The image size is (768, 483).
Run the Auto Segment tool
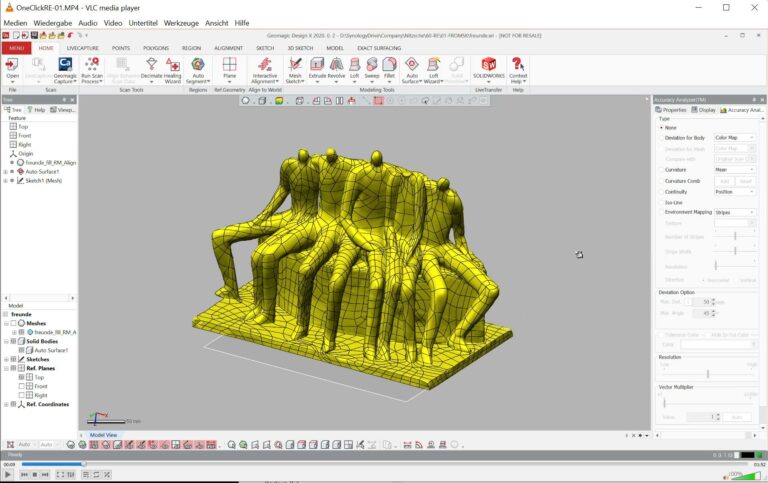coord(198,69)
